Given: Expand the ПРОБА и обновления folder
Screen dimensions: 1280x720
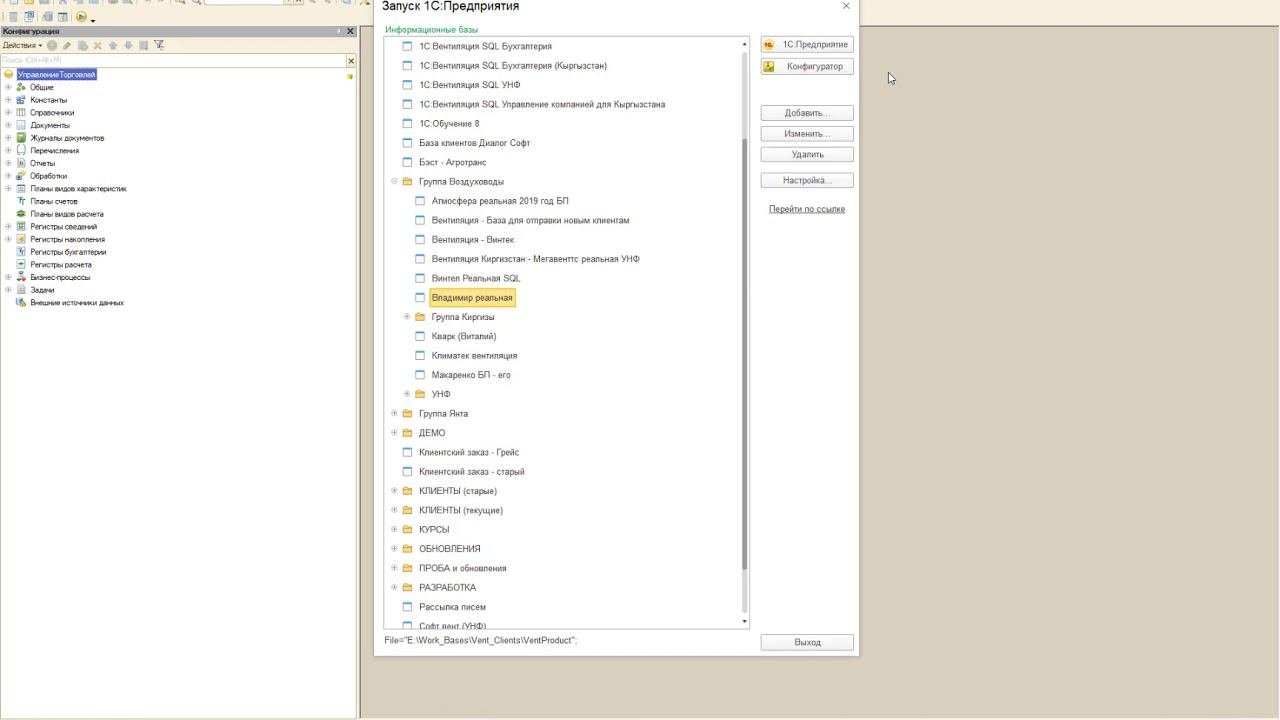Looking at the screenshot, I should pos(394,568).
